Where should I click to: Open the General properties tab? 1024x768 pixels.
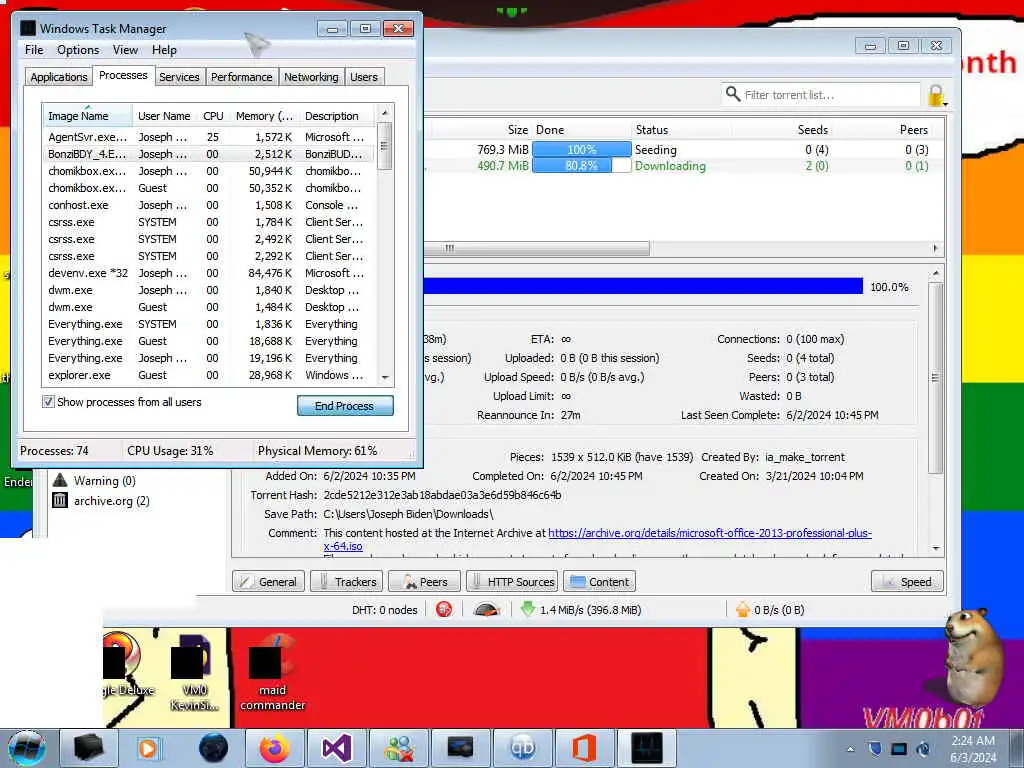(x=268, y=581)
